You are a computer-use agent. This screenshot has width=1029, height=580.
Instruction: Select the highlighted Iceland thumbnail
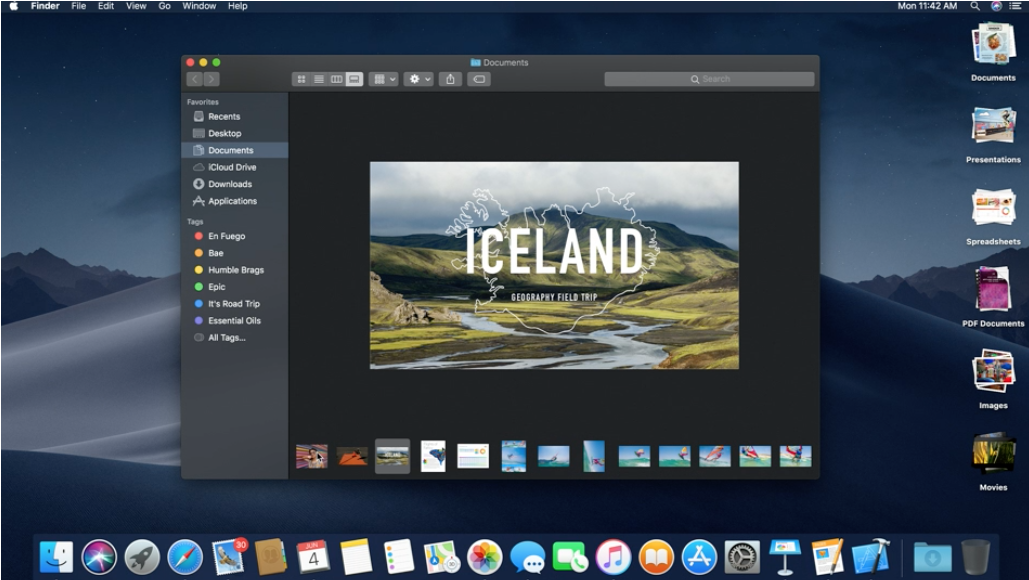(392, 456)
